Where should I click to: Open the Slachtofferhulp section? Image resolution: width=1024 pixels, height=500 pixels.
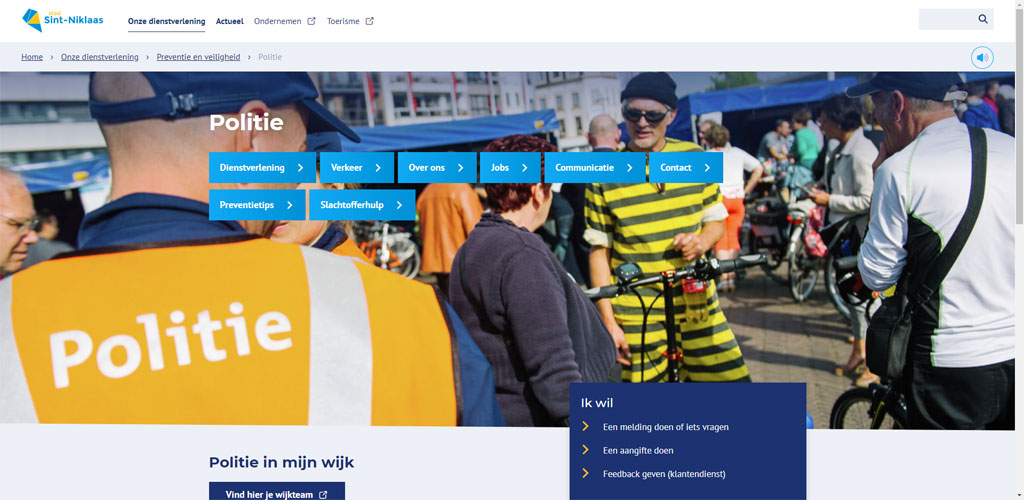tap(362, 205)
